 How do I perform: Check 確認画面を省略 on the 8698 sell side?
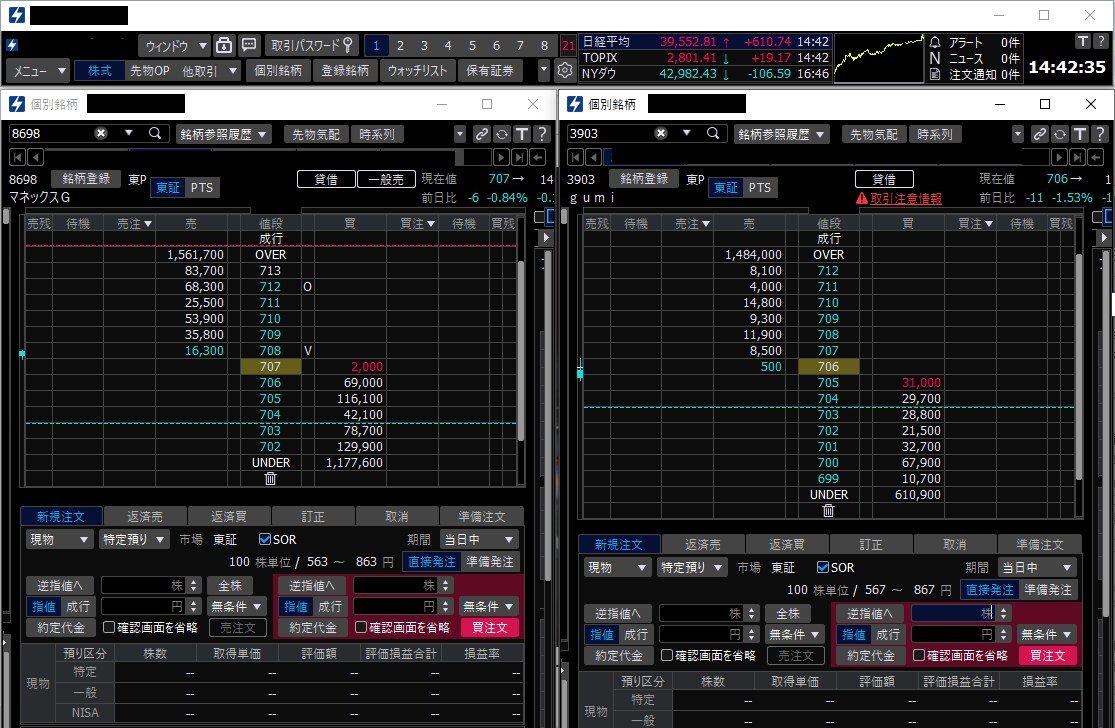[109, 627]
